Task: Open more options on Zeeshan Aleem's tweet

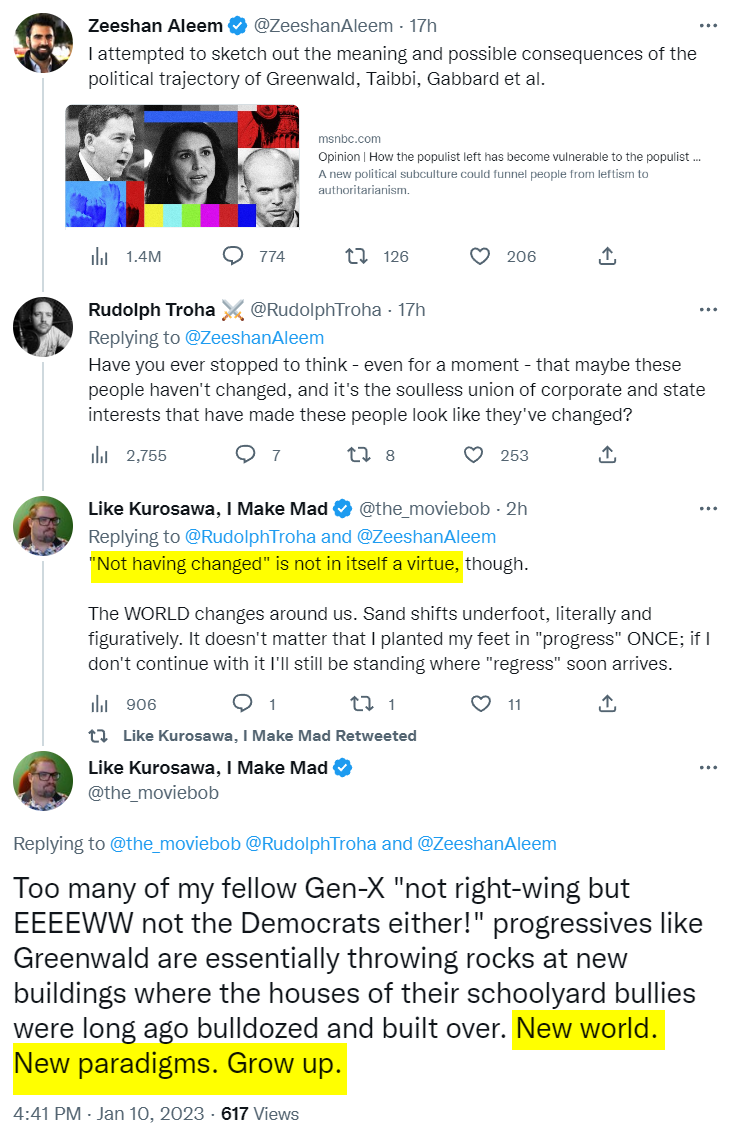Action: [x=708, y=25]
